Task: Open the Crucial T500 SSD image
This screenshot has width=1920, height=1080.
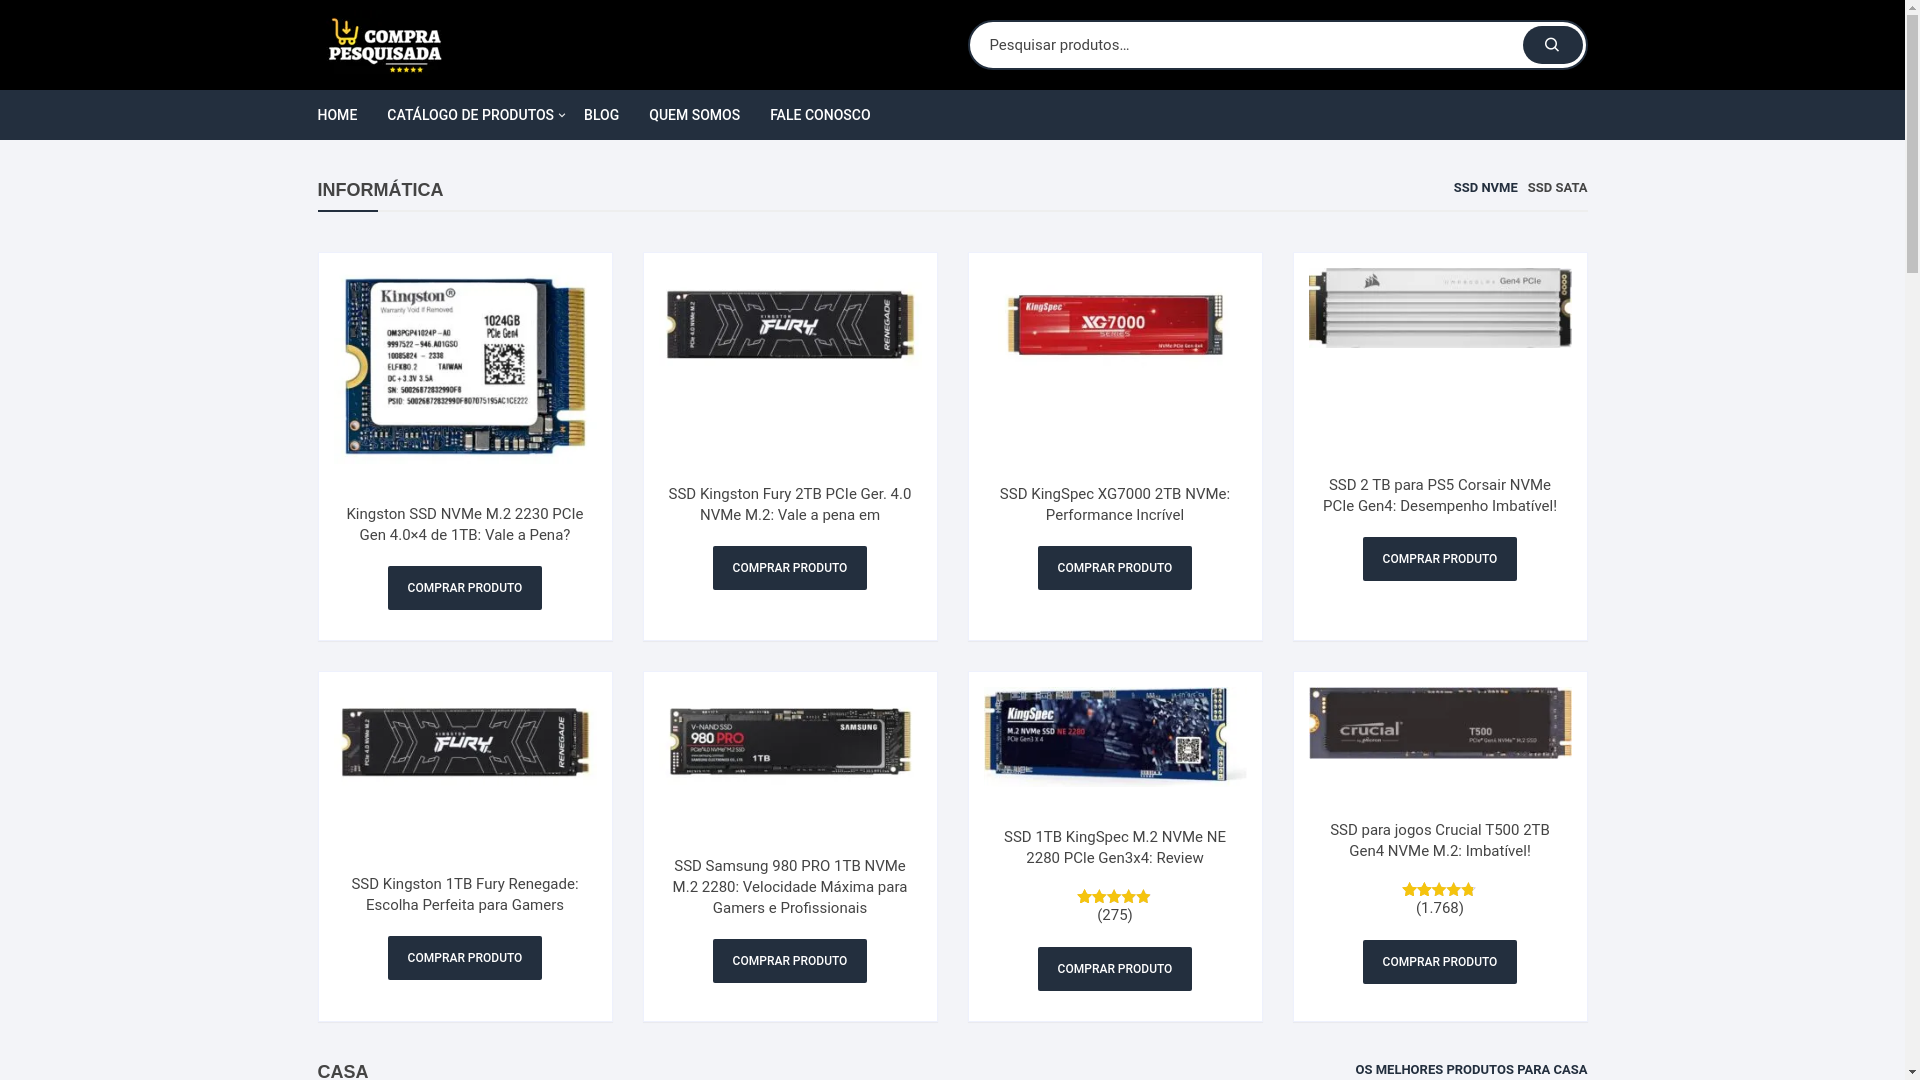Action: click(x=1440, y=724)
